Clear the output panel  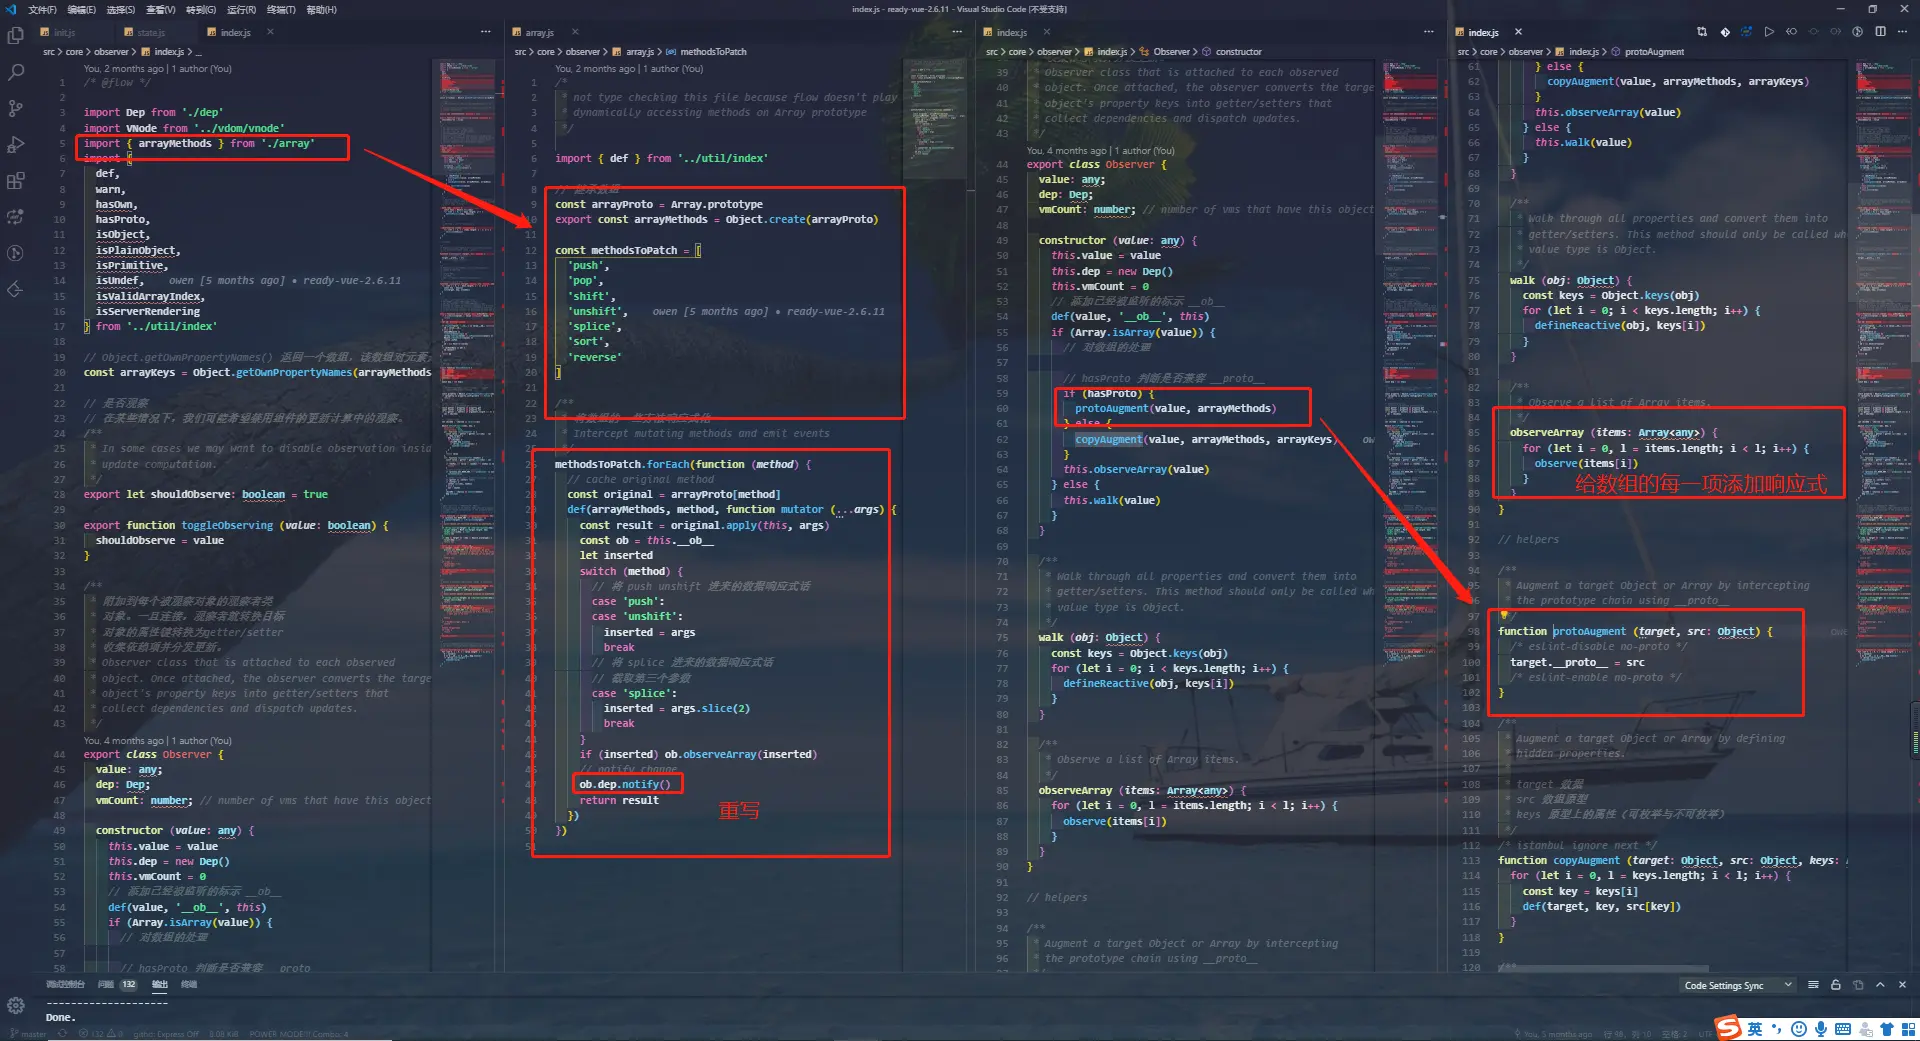pyautogui.click(x=1813, y=985)
